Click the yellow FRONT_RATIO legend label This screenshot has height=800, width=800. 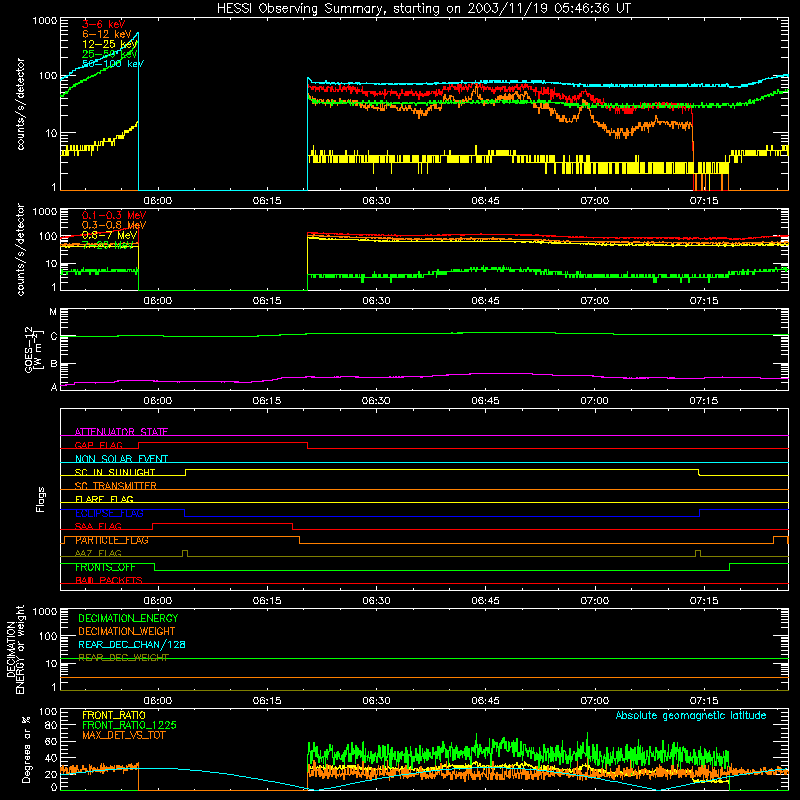114,715
